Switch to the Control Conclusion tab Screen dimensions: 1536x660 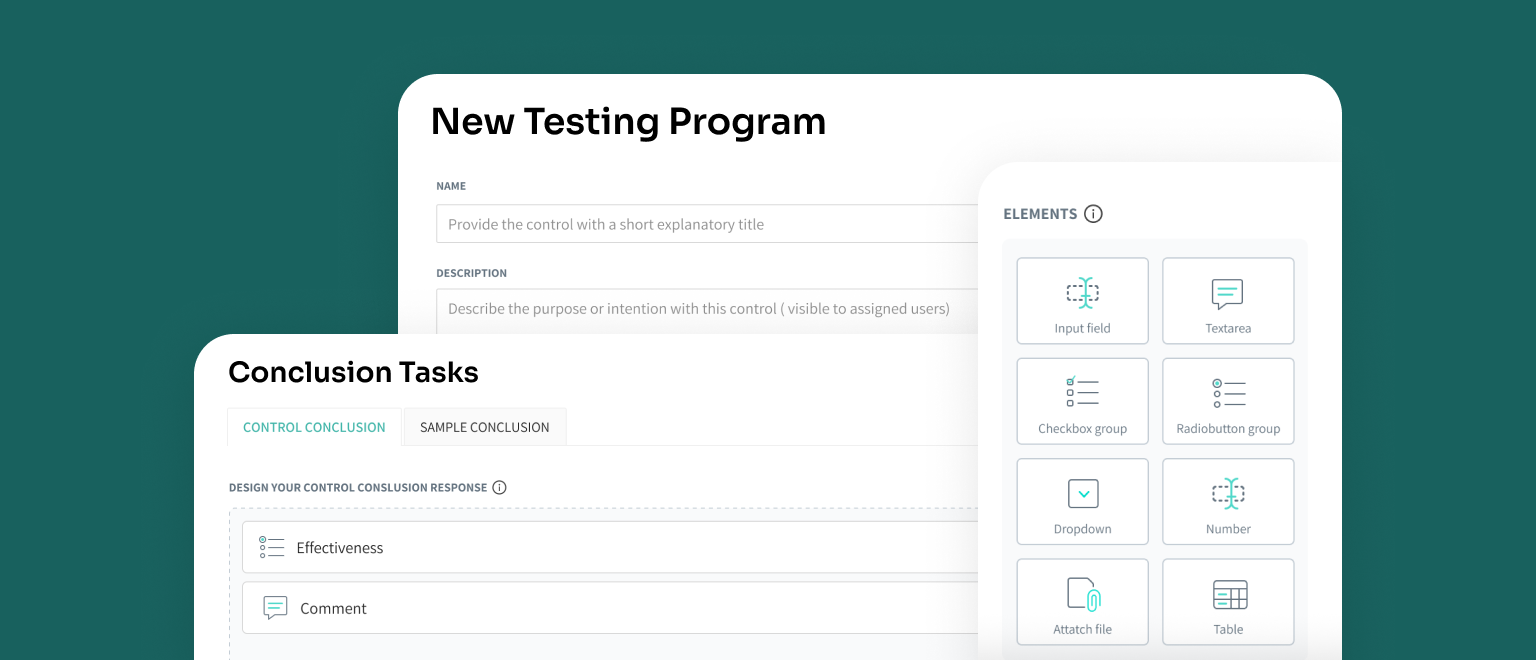(x=314, y=427)
